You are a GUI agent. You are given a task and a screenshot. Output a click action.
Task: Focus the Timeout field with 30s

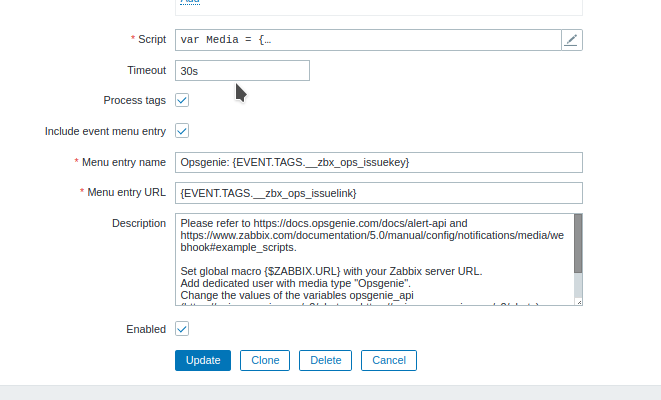click(242, 70)
